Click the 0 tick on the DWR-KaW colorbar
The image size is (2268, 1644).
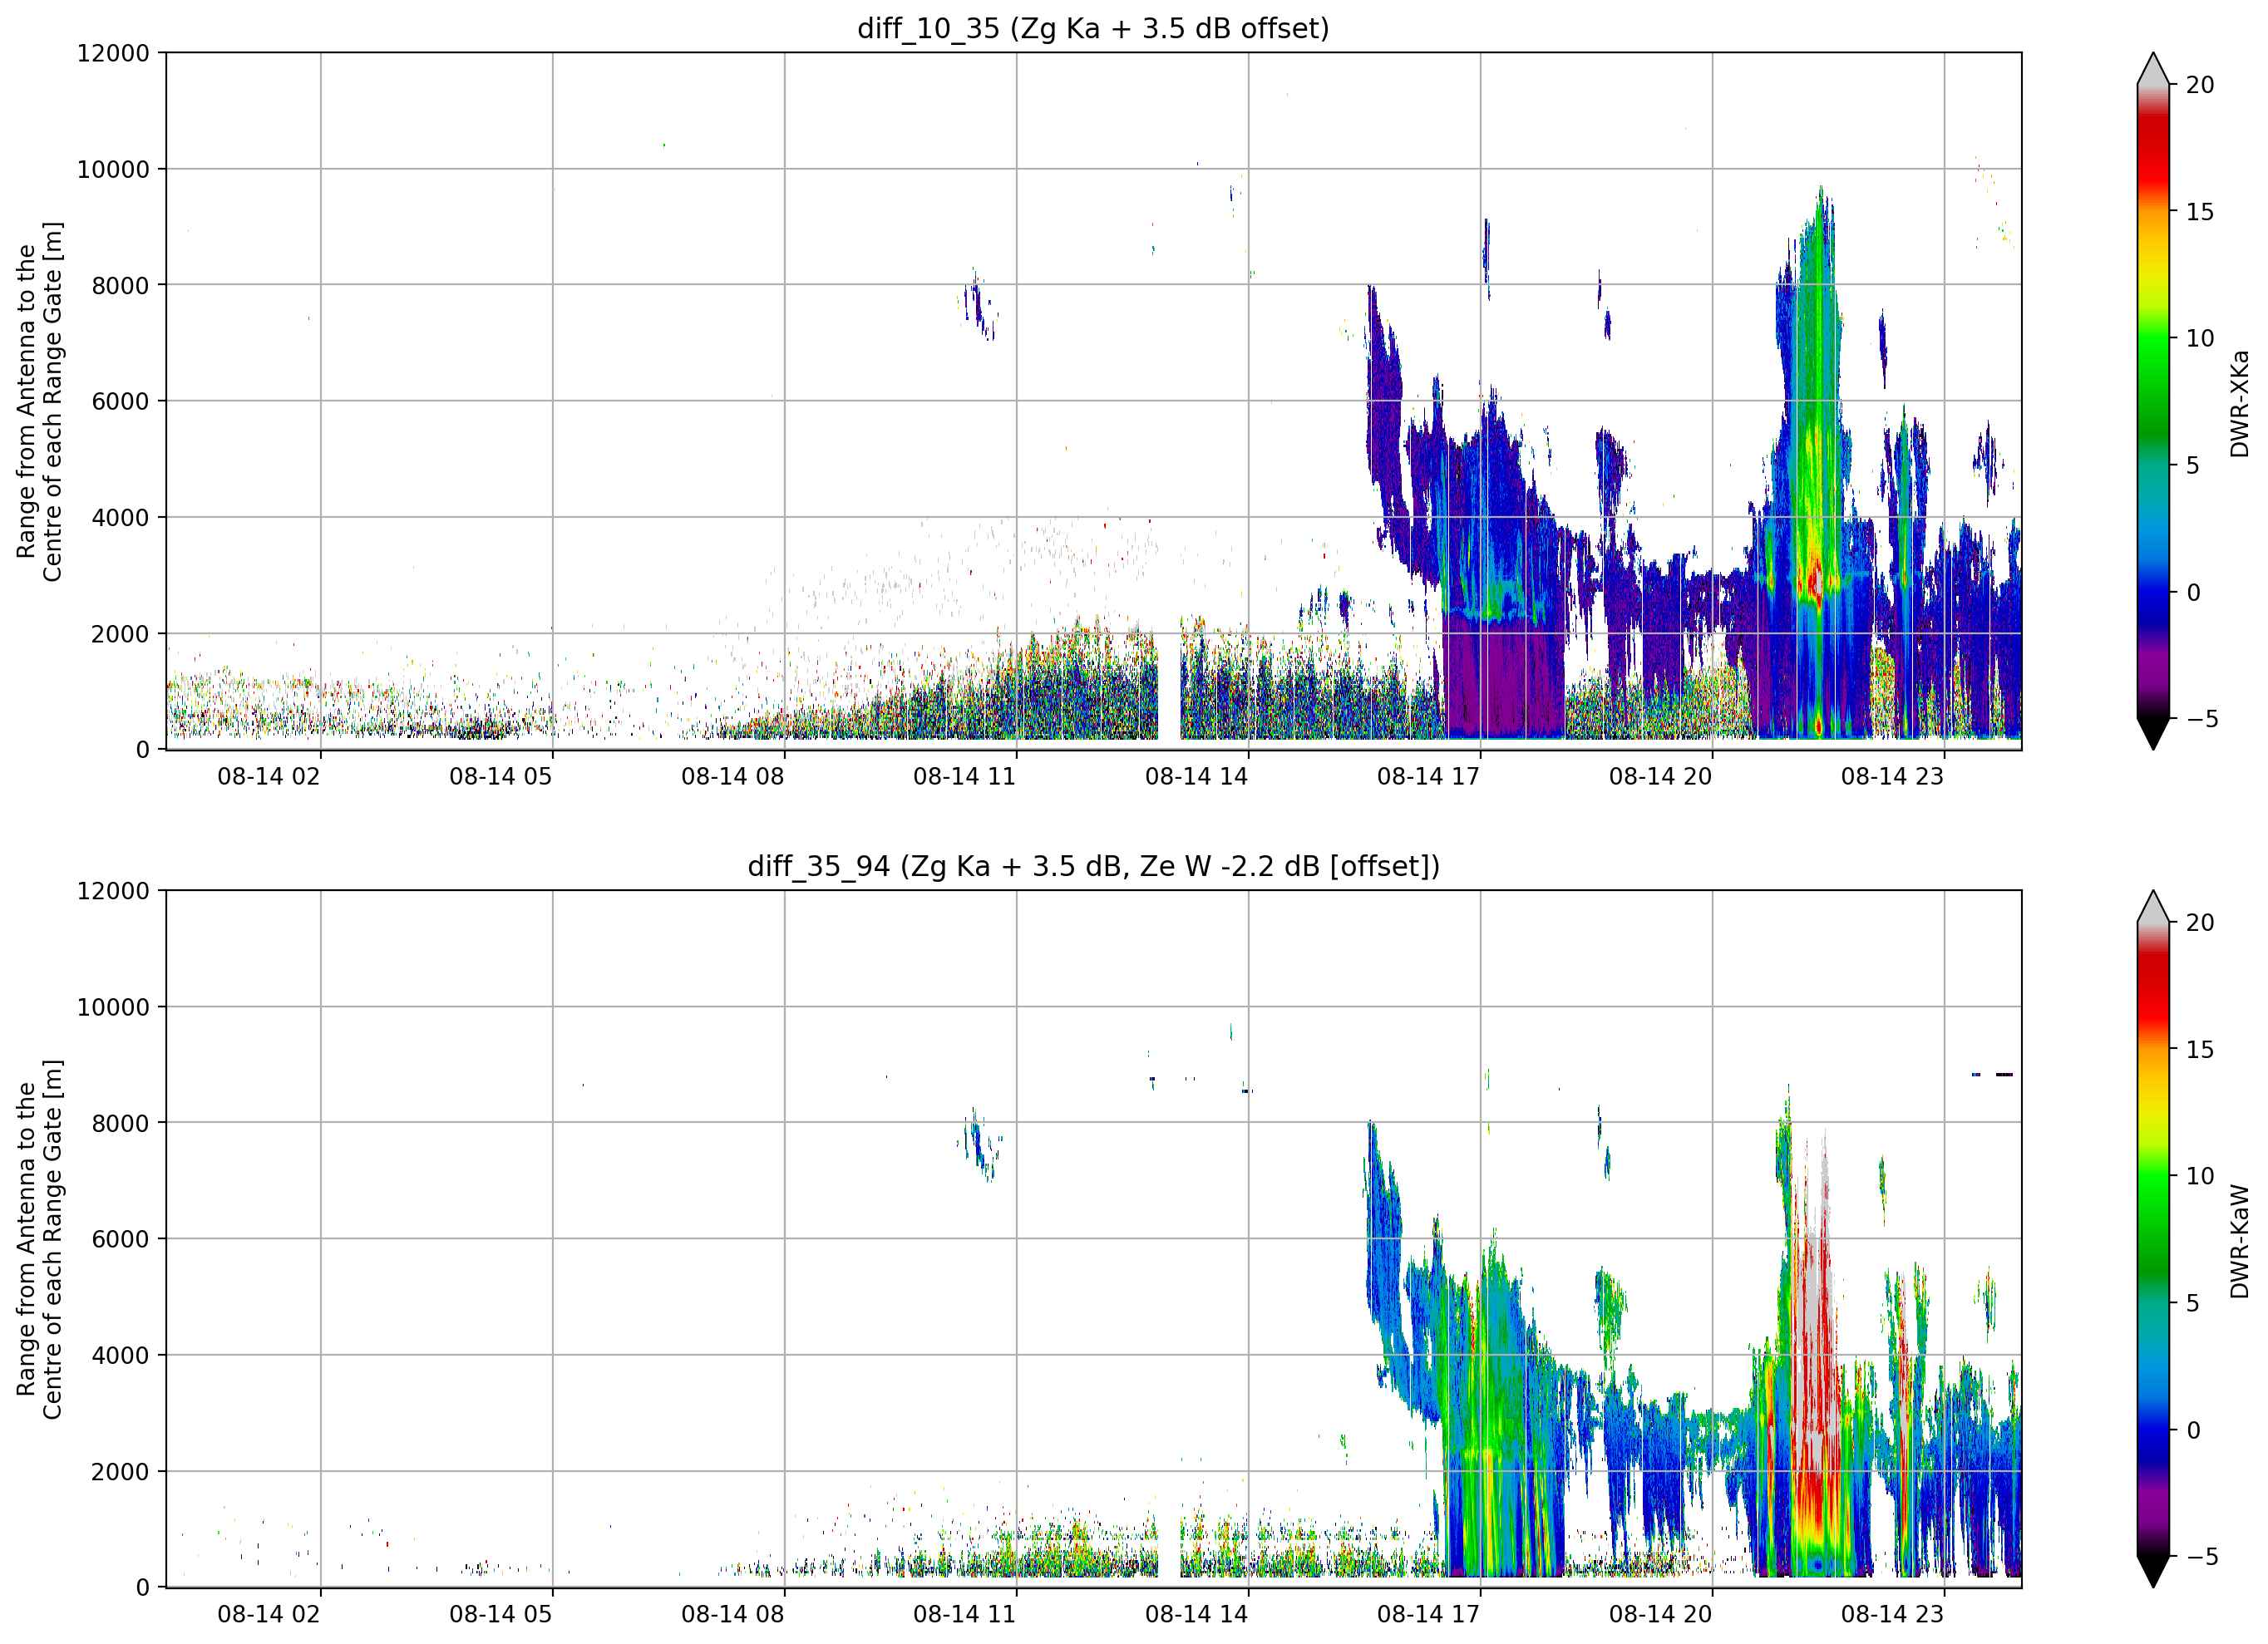point(2193,1431)
